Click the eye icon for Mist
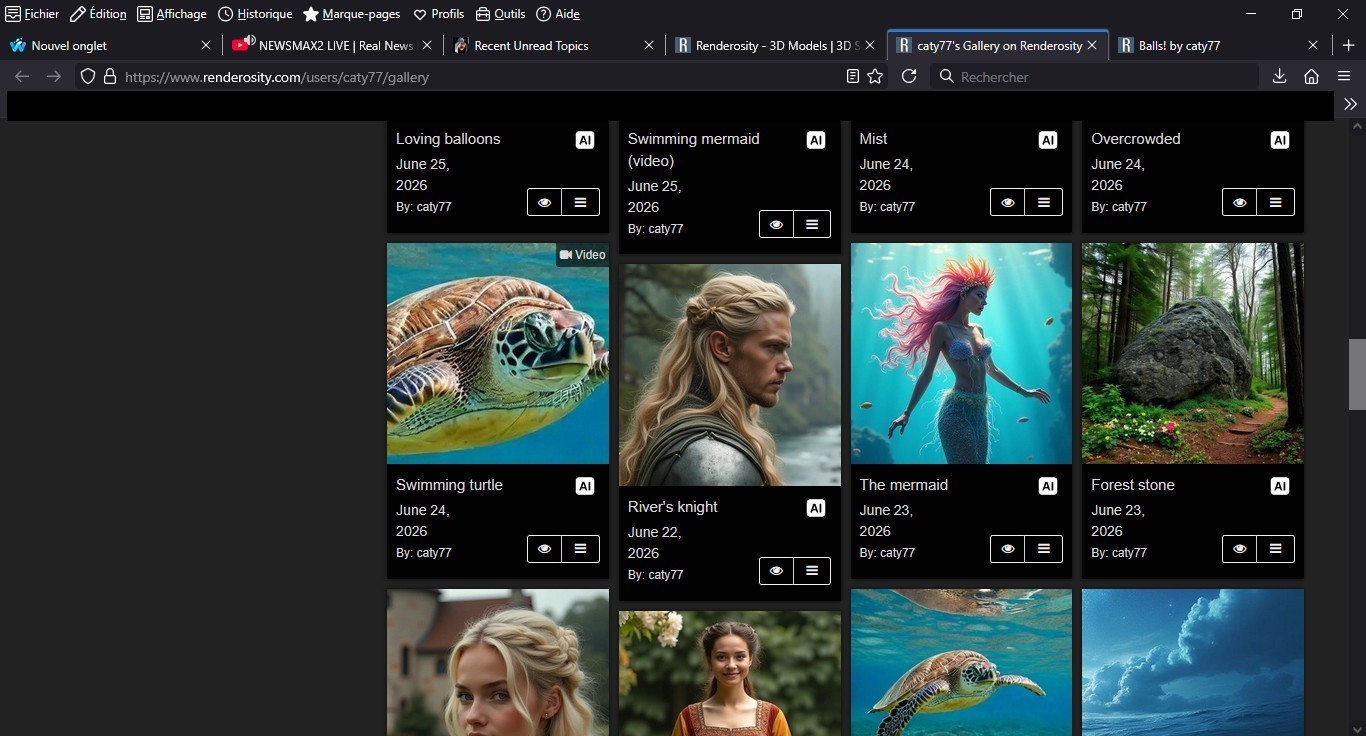This screenshot has width=1366, height=736. point(1008,202)
